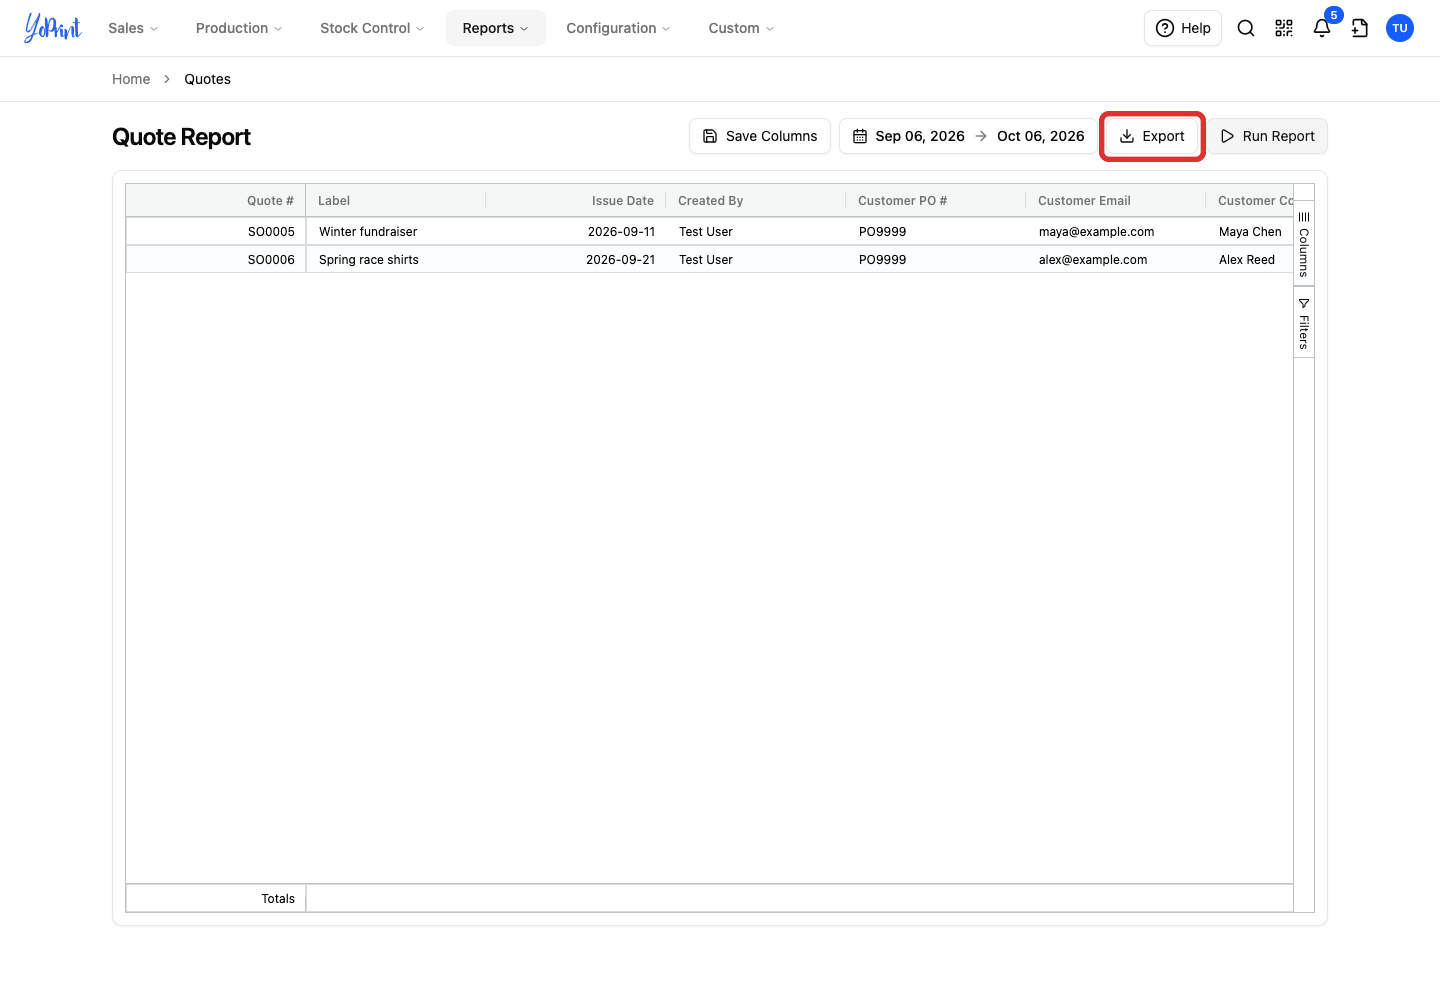This screenshot has width=1440, height=1000.
Task: Open the Columns side panel tab
Action: tap(1304, 244)
